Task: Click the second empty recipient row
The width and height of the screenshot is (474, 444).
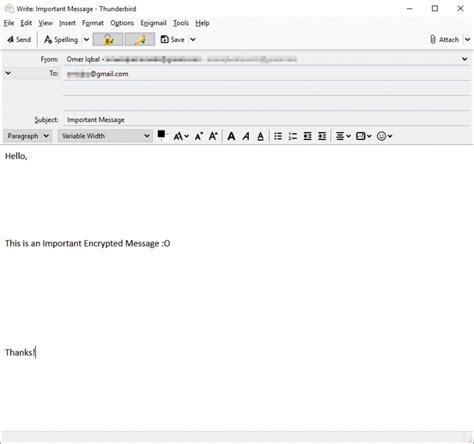Action: (267, 88)
